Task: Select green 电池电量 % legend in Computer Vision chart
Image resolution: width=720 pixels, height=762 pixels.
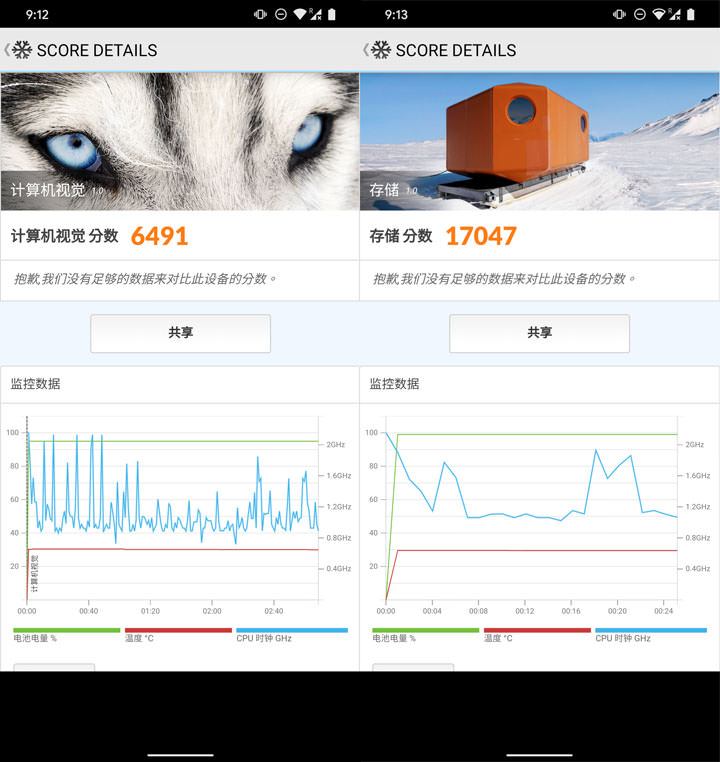Action: point(66,636)
